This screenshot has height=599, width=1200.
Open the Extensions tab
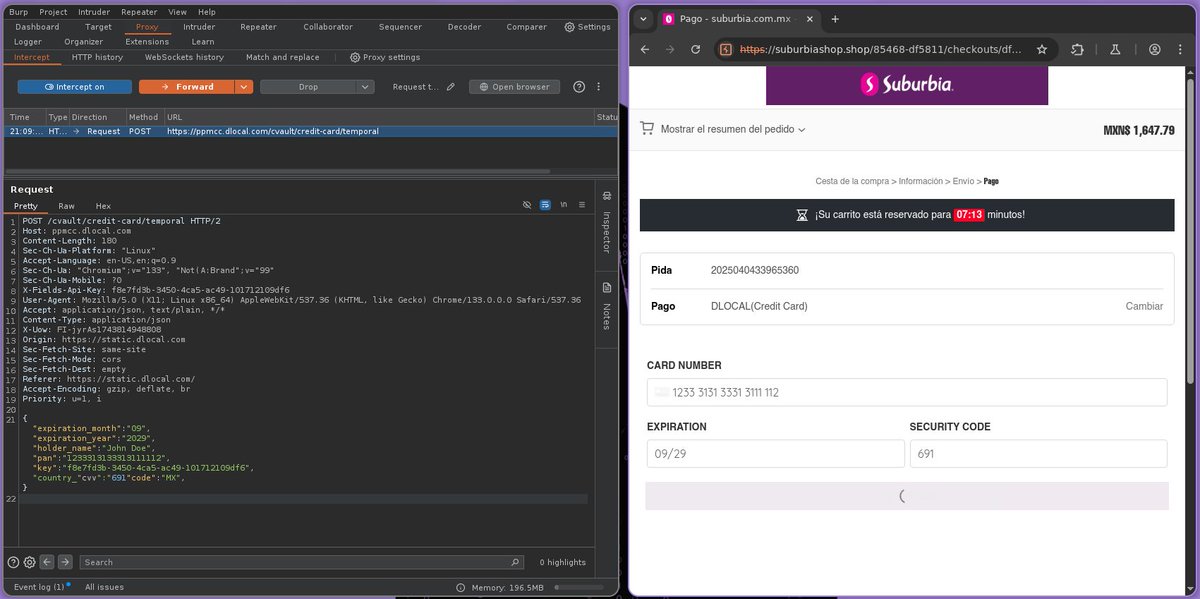[147, 42]
